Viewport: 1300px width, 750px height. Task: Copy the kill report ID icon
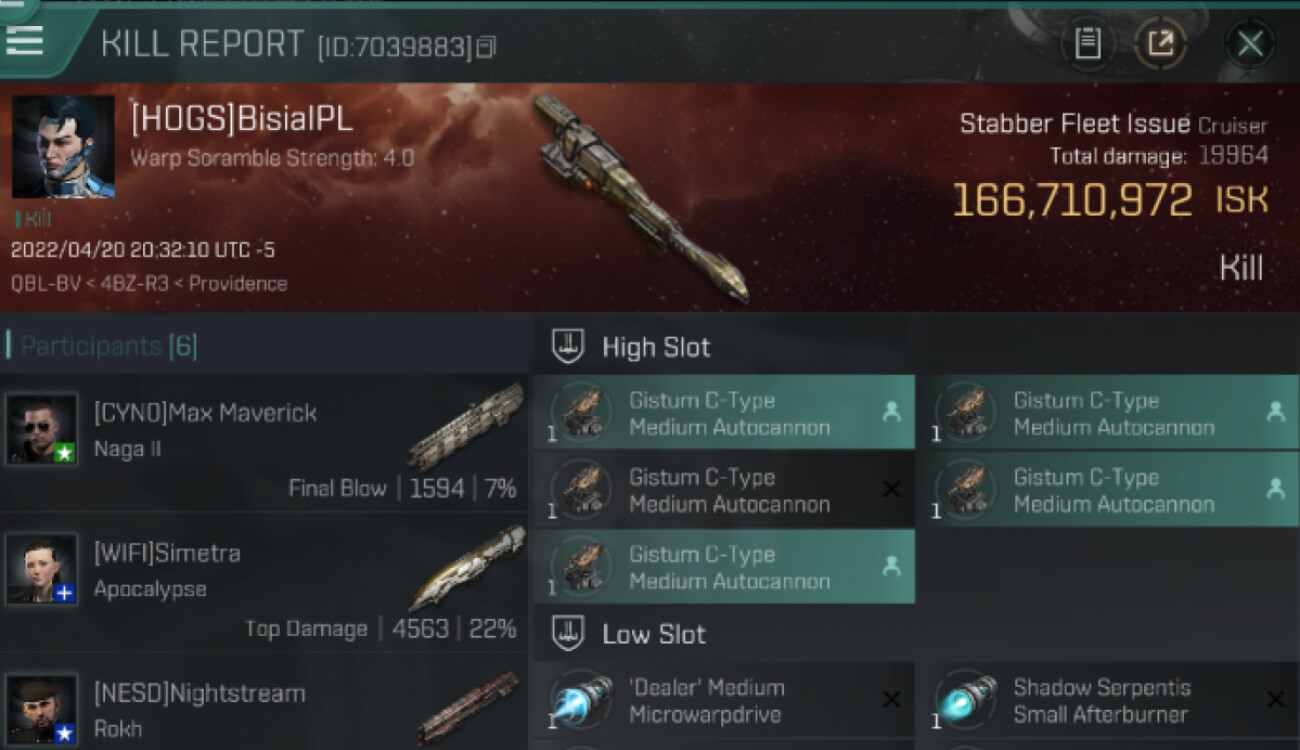point(486,46)
